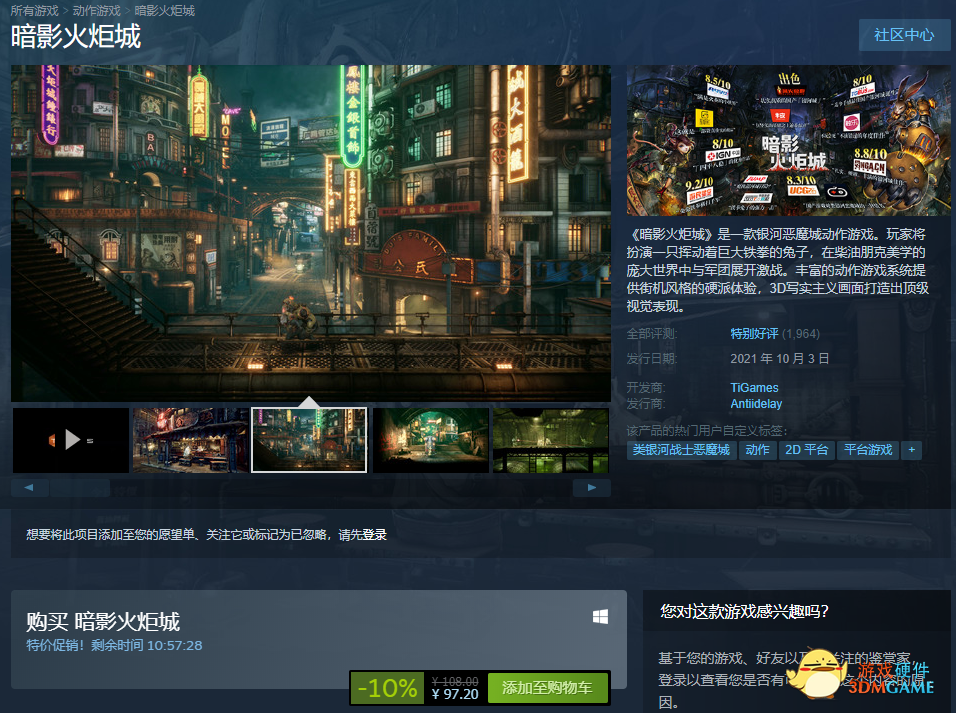Click the main city street screenshot
The height and width of the screenshot is (713, 956).
coord(311,233)
